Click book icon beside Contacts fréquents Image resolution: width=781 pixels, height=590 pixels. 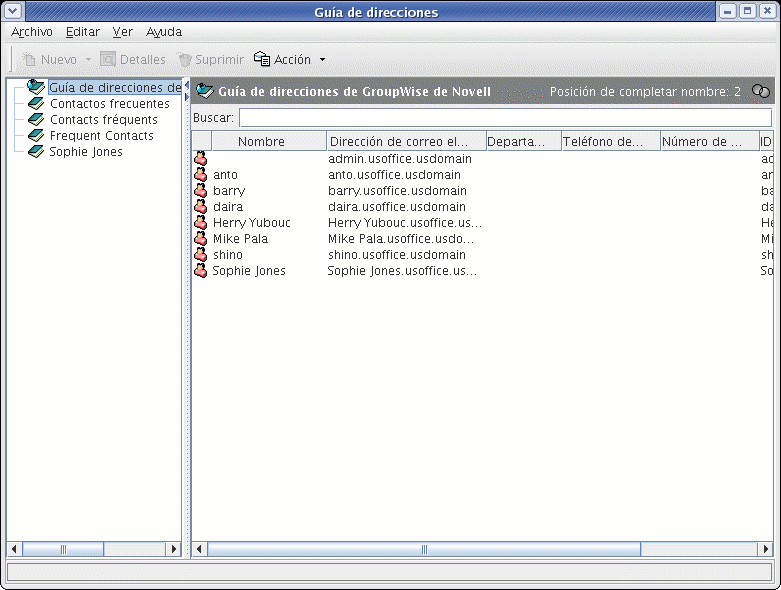(36, 119)
